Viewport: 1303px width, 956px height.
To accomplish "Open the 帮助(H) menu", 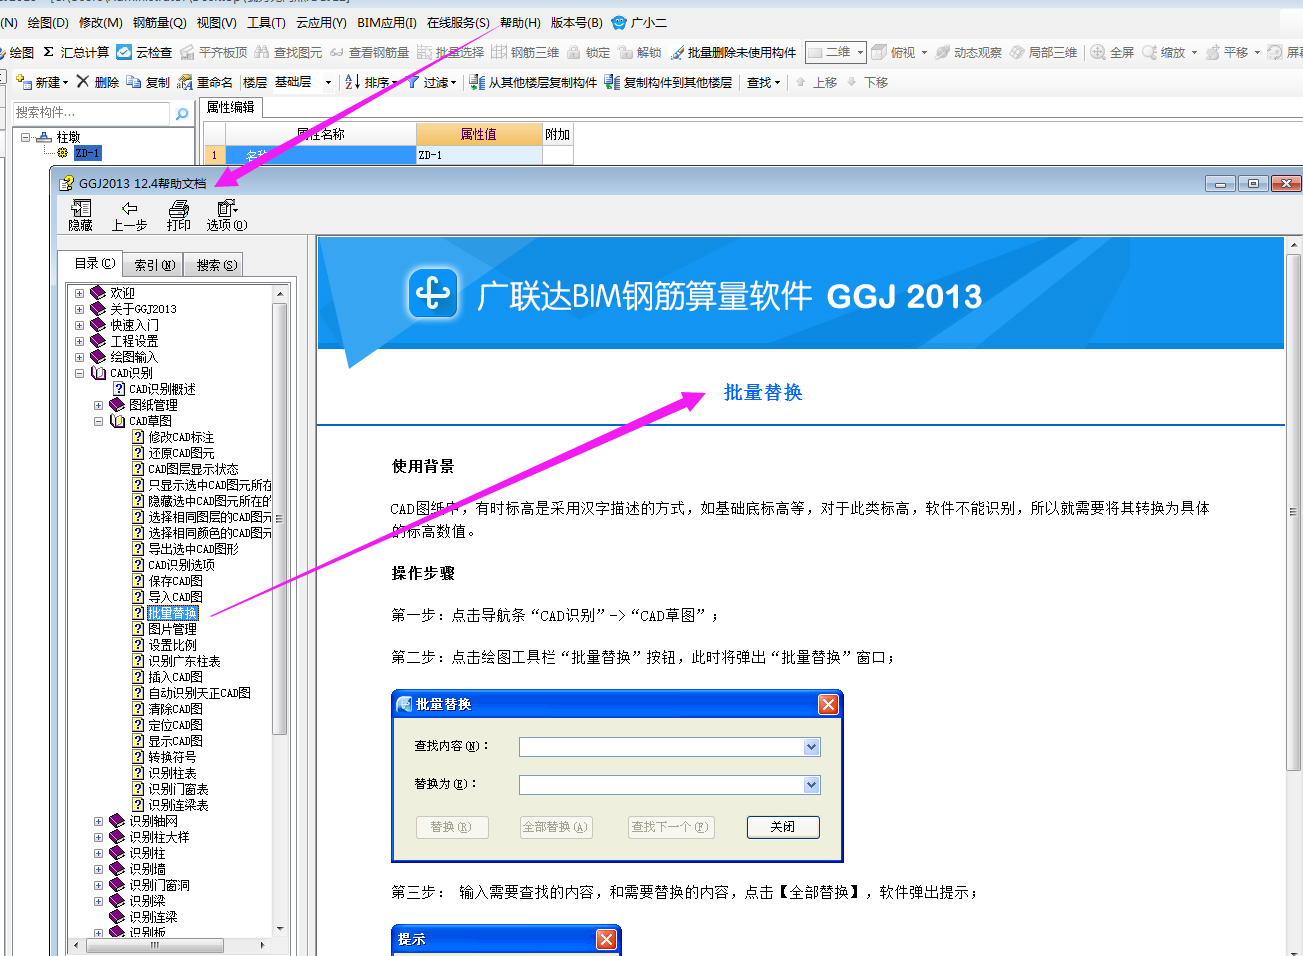I will point(520,22).
